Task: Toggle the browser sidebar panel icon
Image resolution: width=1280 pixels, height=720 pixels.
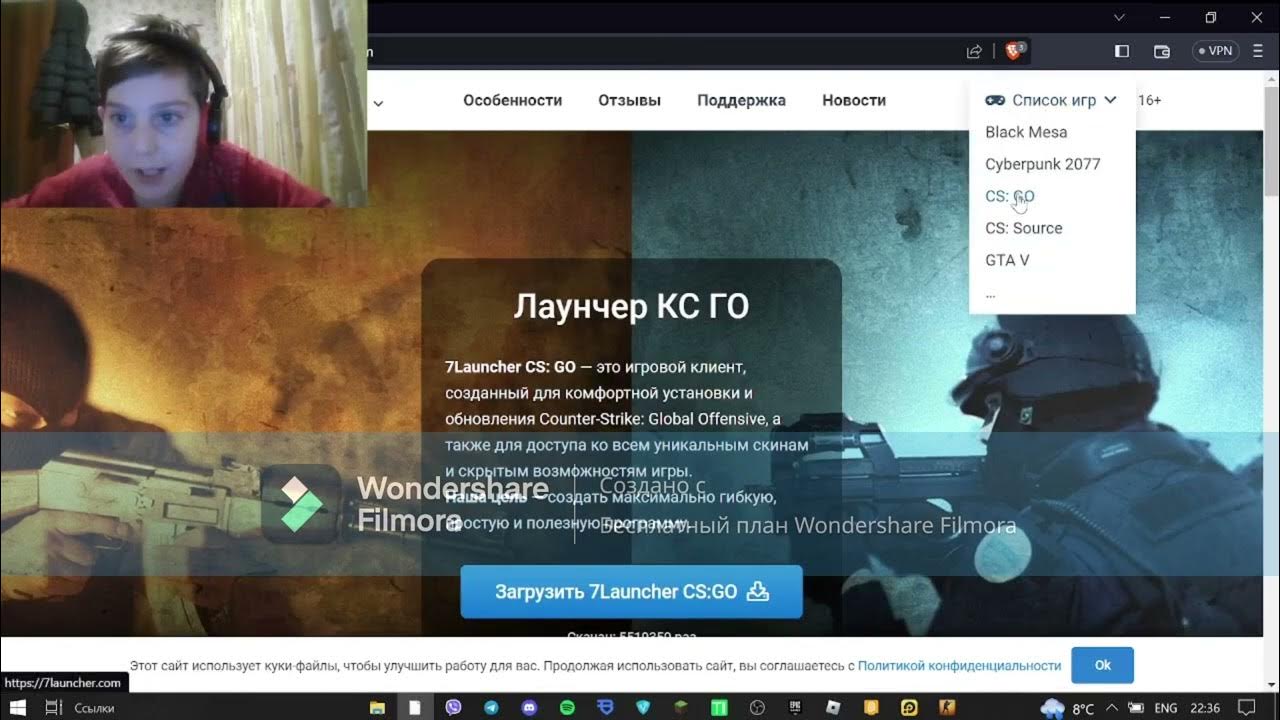Action: tap(1122, 51)
